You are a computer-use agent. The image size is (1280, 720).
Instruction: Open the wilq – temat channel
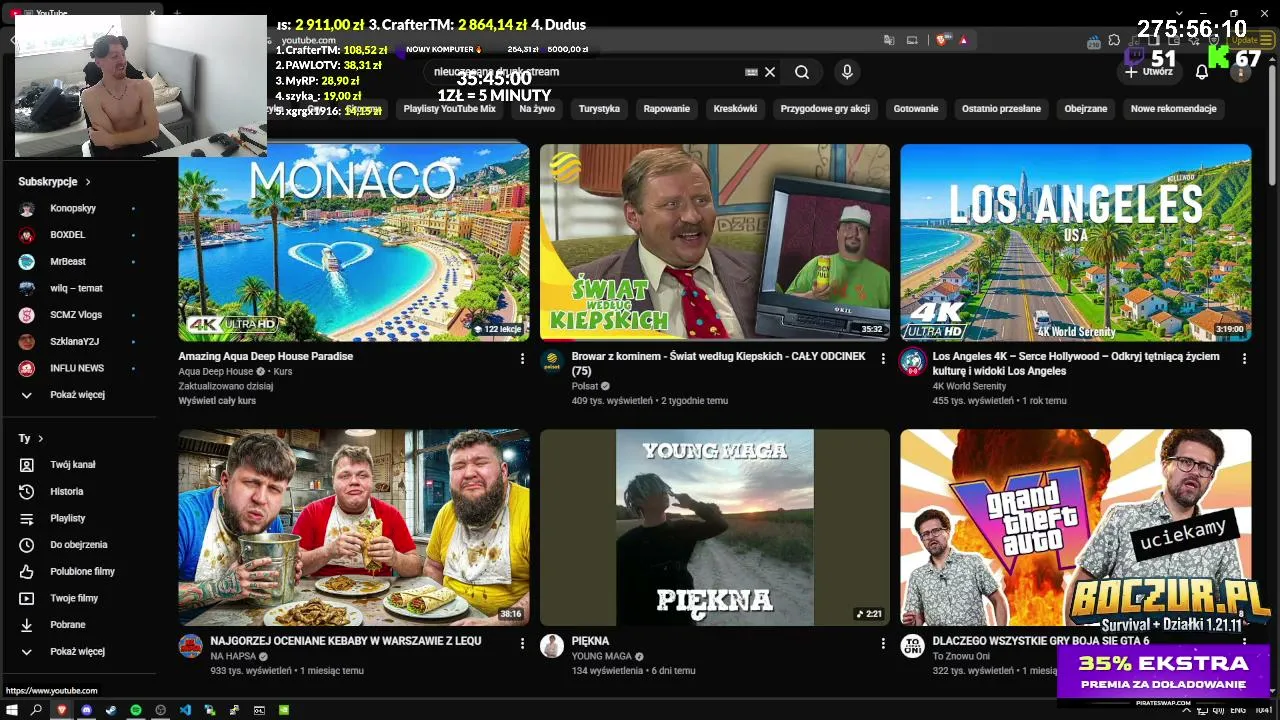[x=76, y=288]
